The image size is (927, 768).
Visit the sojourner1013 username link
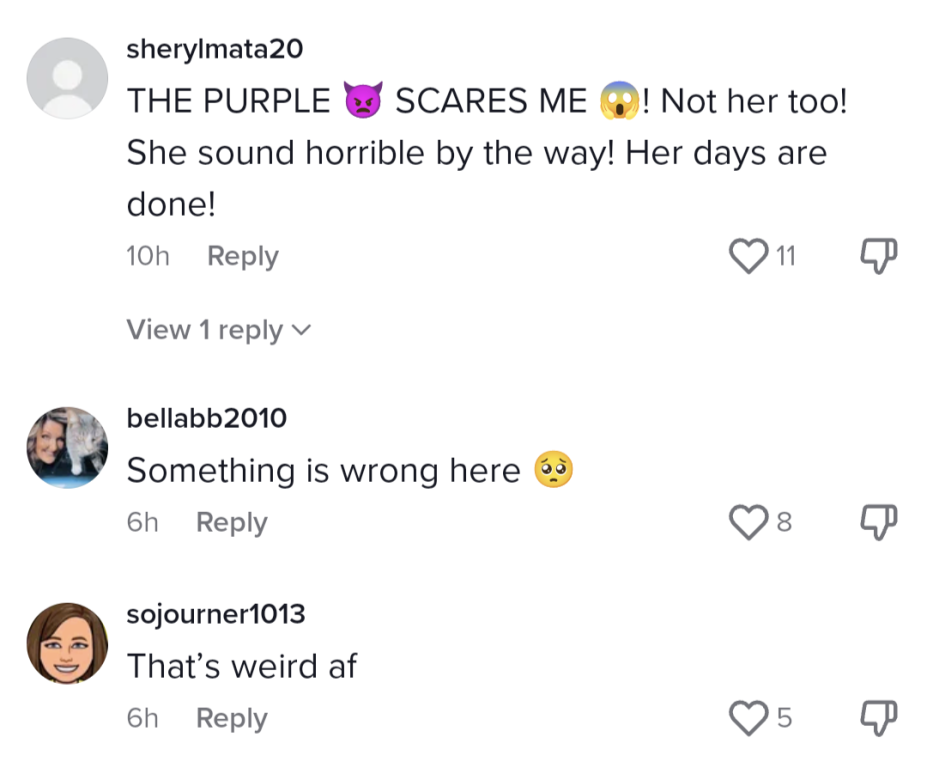(x=216, y=613)
